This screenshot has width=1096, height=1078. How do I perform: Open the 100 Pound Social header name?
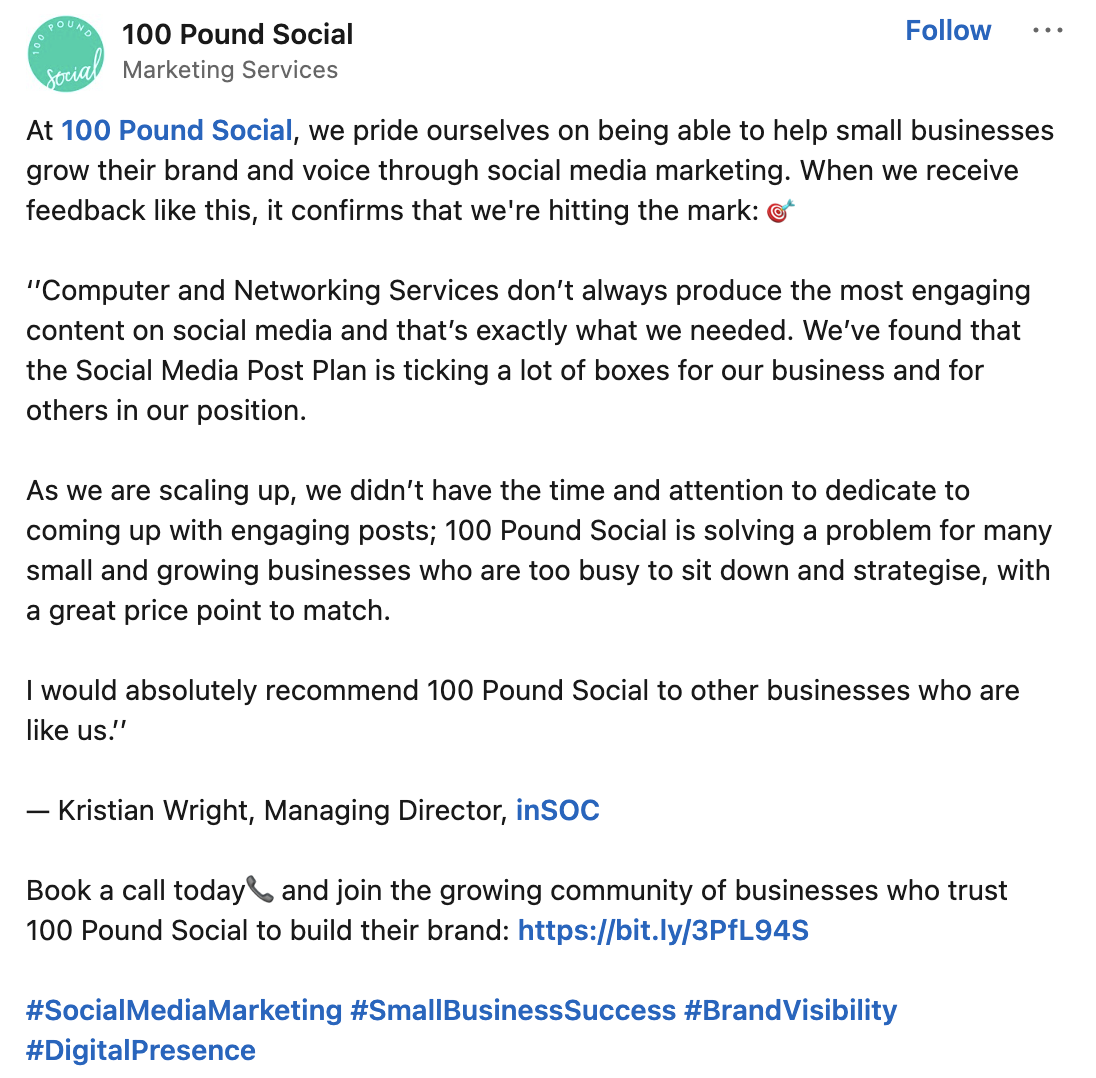click(x=237, y=34)
